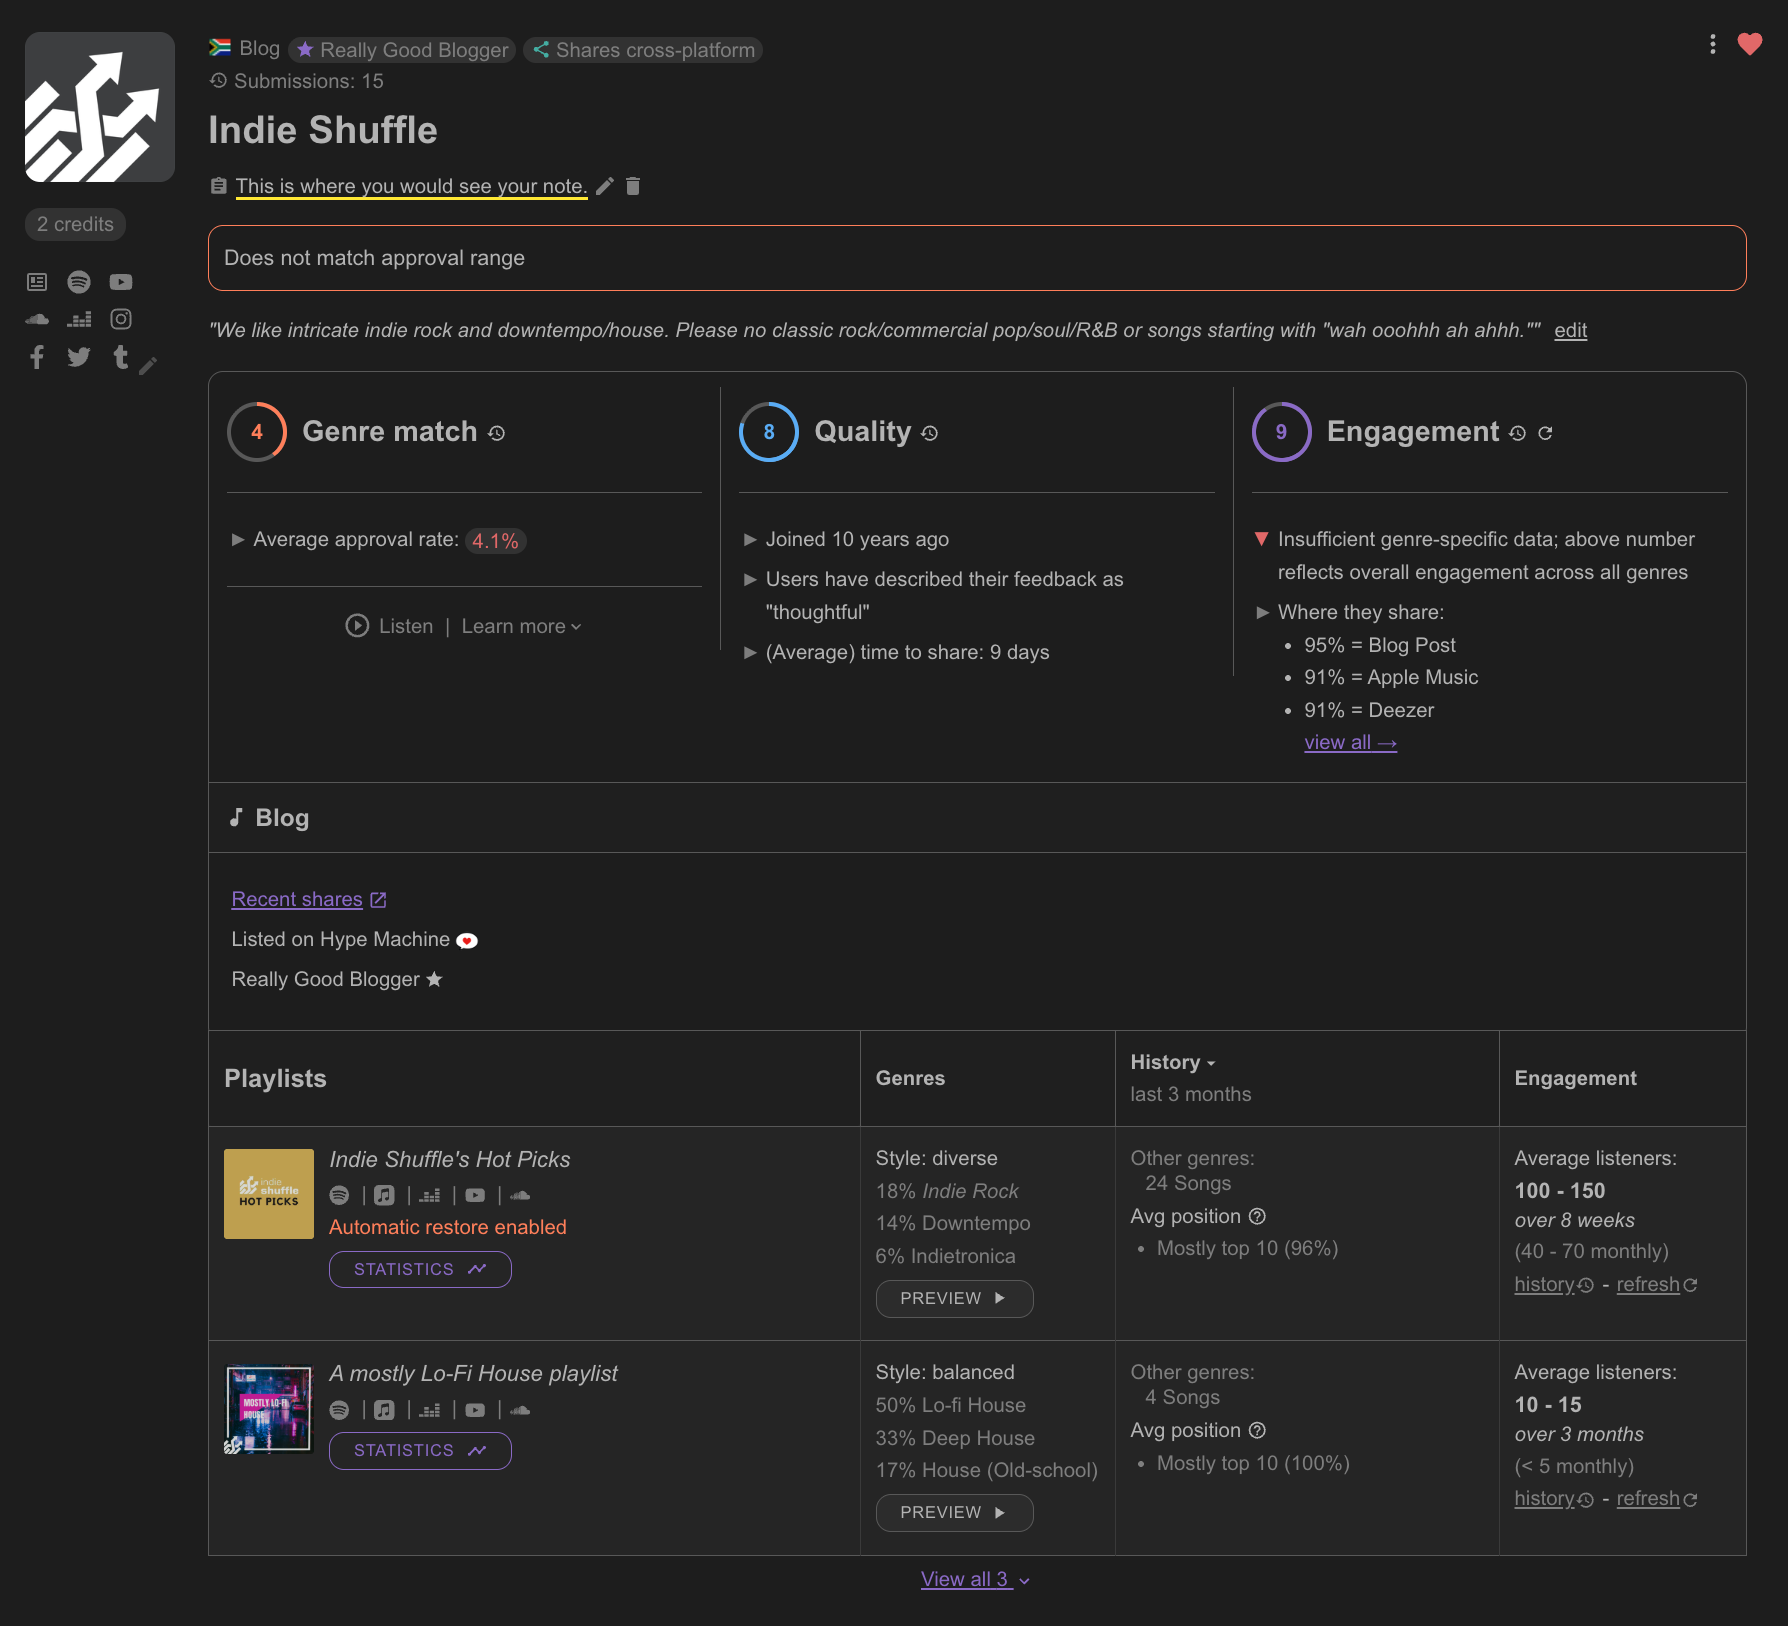
Task: Open Statistics for Indie Shuffle's Hot Picks
Action: [x=420, y=1269]
